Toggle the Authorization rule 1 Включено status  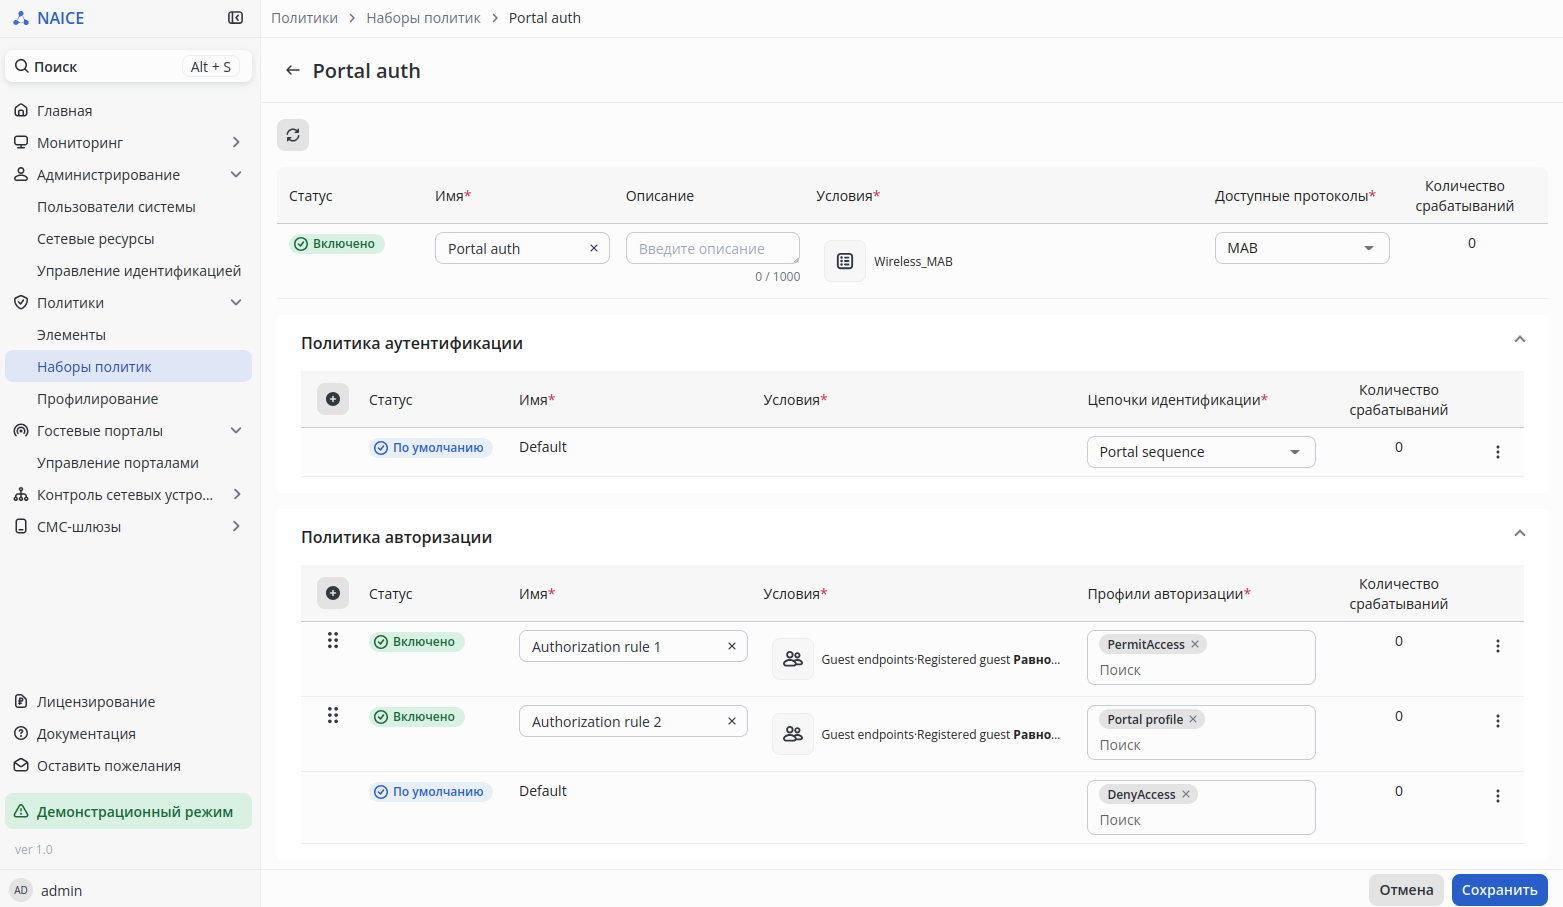pos(416,642)
